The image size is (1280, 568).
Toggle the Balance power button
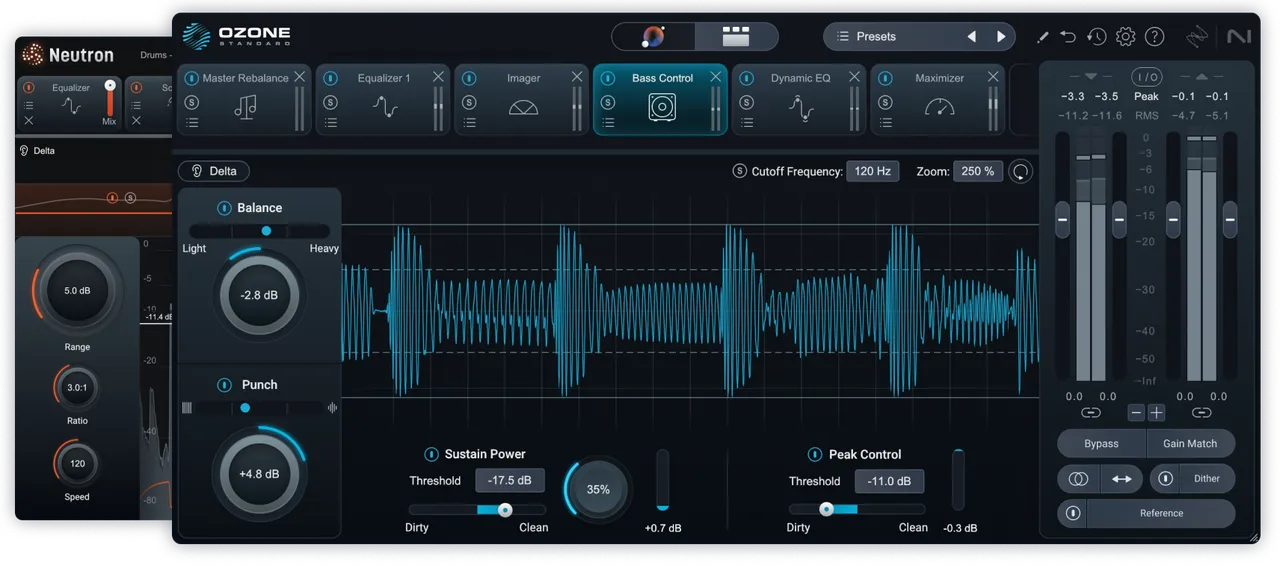pos(224,208)
